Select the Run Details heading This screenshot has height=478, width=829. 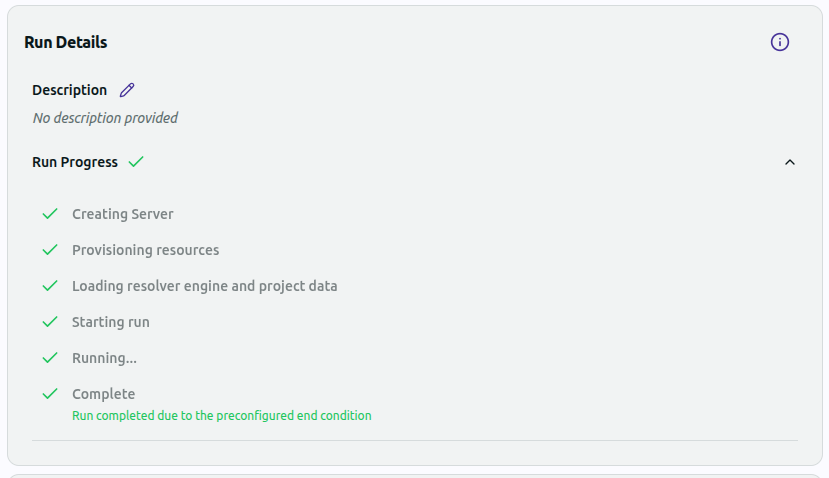click(66, 42)
